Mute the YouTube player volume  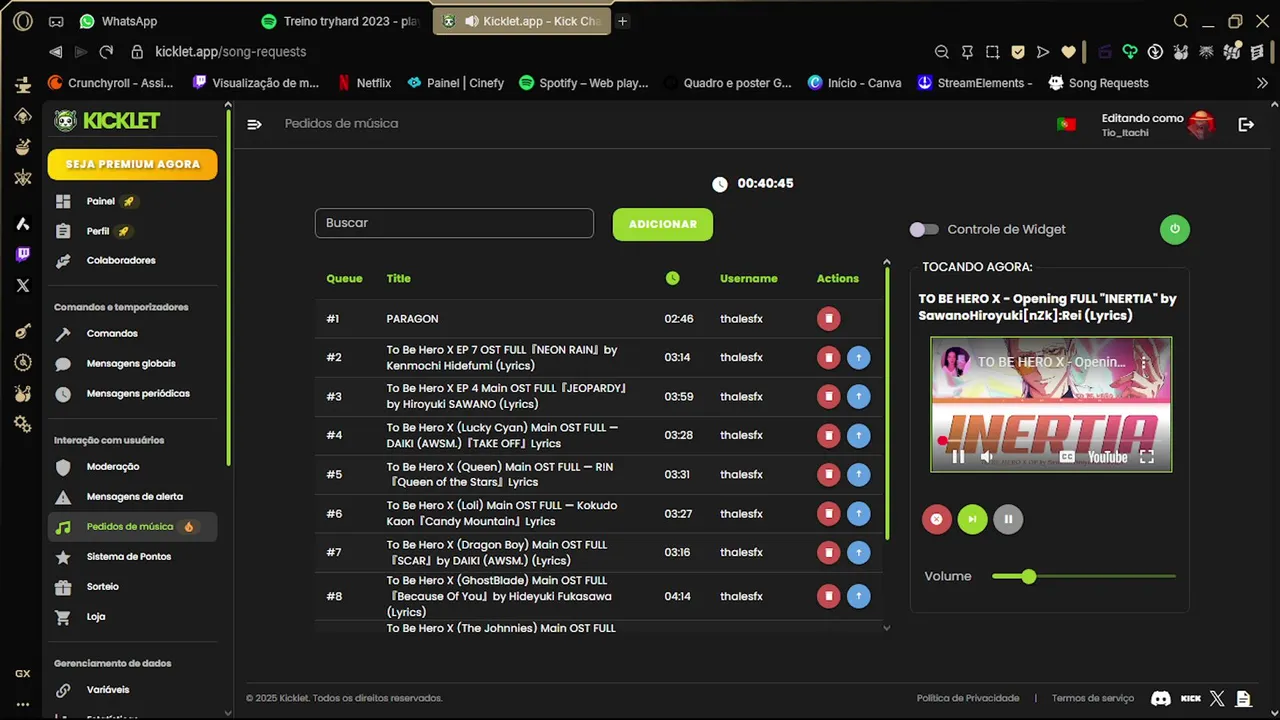click(x=987, y=457)
